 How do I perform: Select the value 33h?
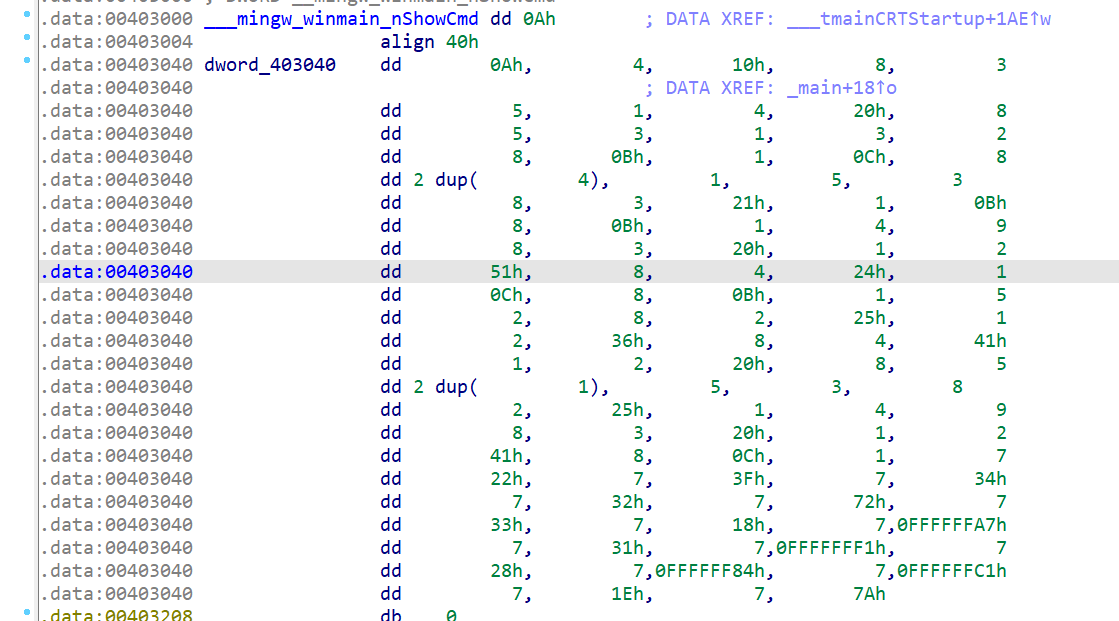[x=506, y=525]
